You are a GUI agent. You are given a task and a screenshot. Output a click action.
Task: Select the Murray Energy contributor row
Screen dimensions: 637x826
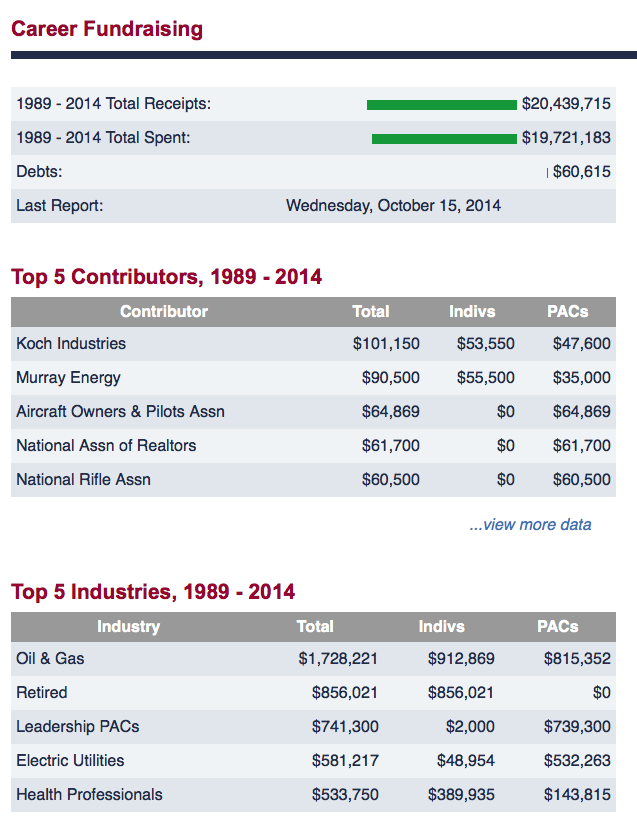coord(313,378)
